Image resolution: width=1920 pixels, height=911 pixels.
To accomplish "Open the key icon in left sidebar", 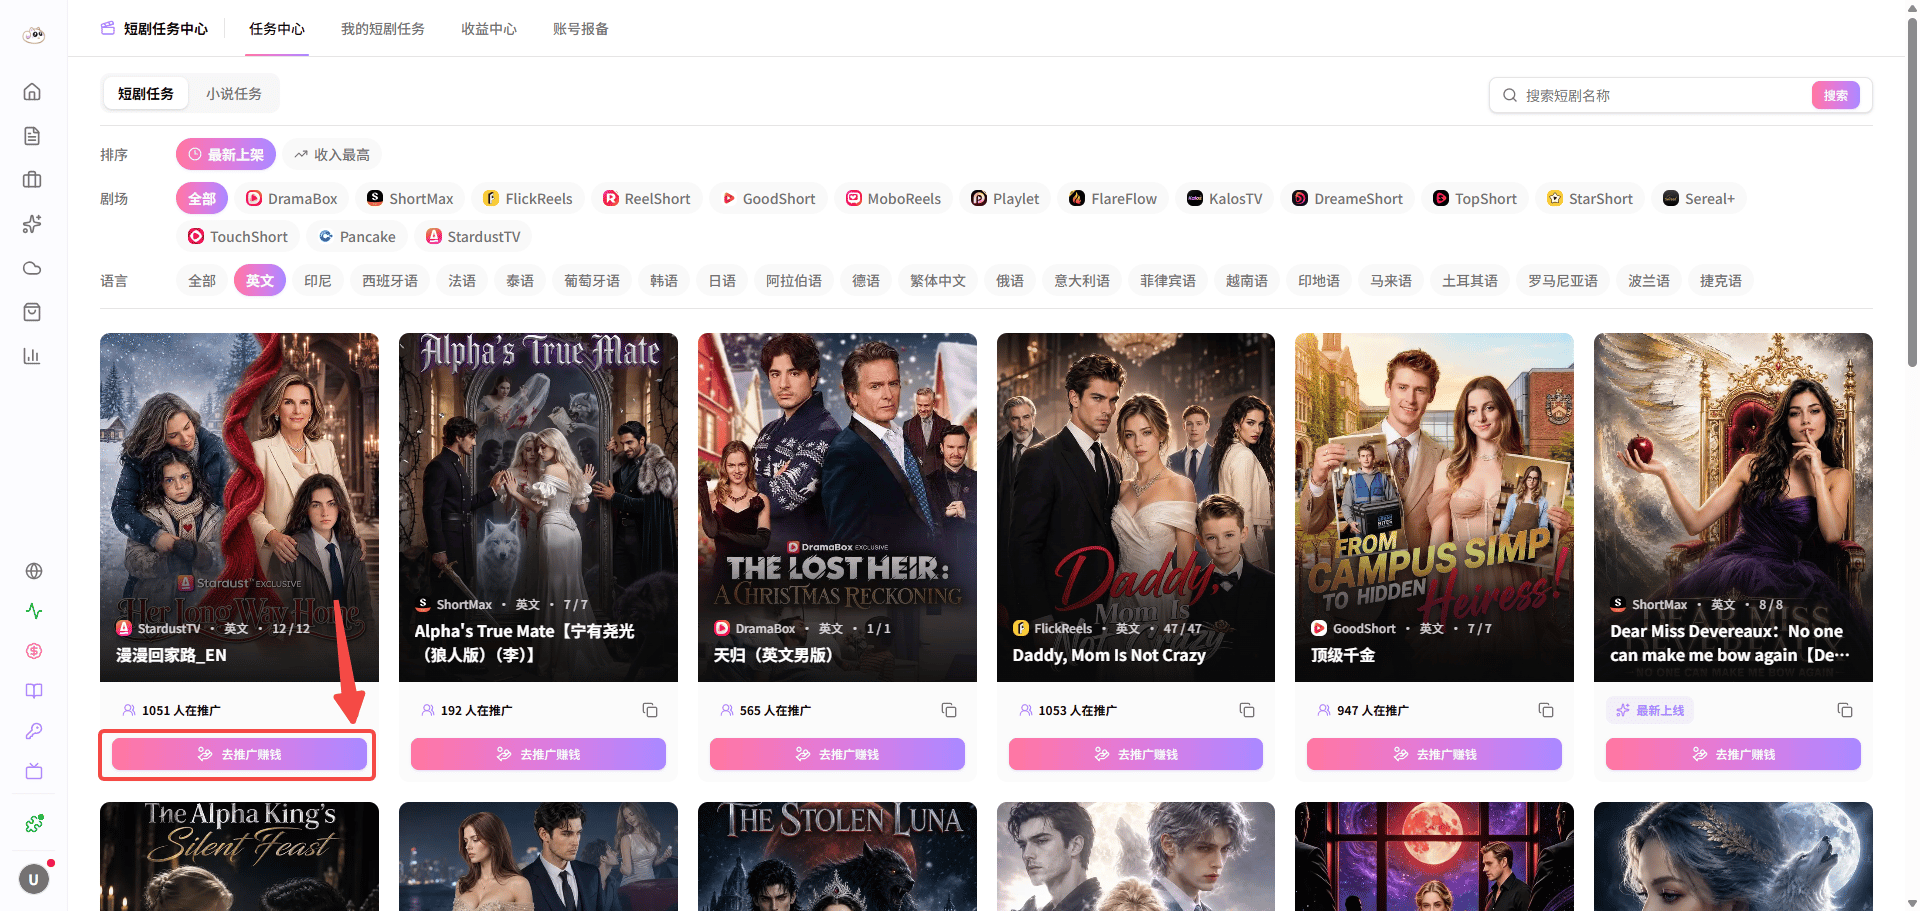I will click(34, 731).
